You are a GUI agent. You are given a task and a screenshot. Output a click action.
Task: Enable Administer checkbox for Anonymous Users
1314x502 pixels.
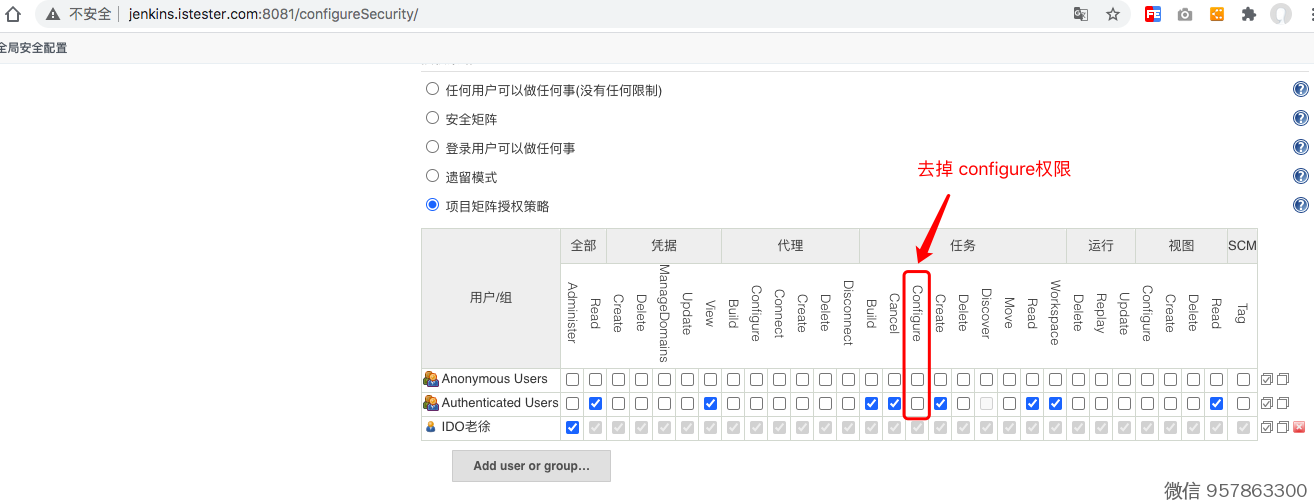[x=572, y=380]
